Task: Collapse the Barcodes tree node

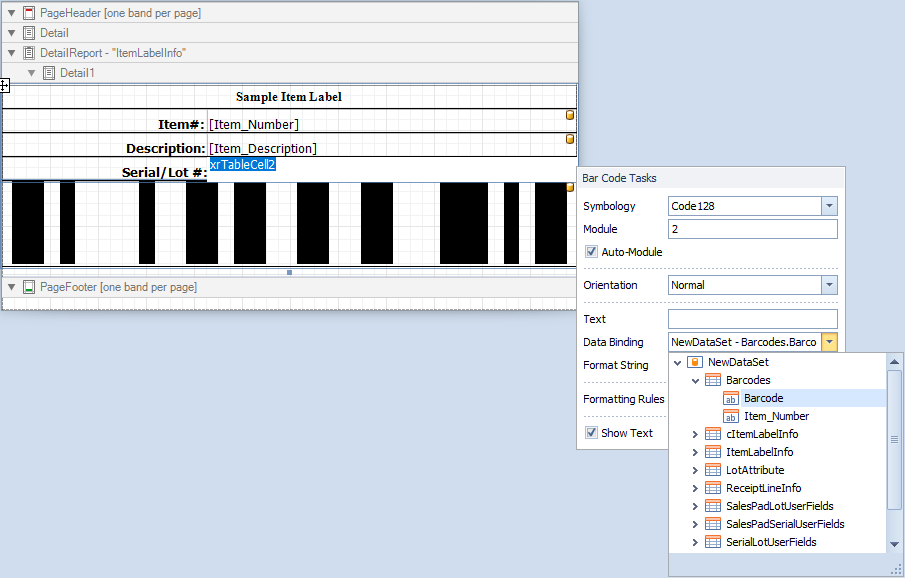Action: (696, 380)
